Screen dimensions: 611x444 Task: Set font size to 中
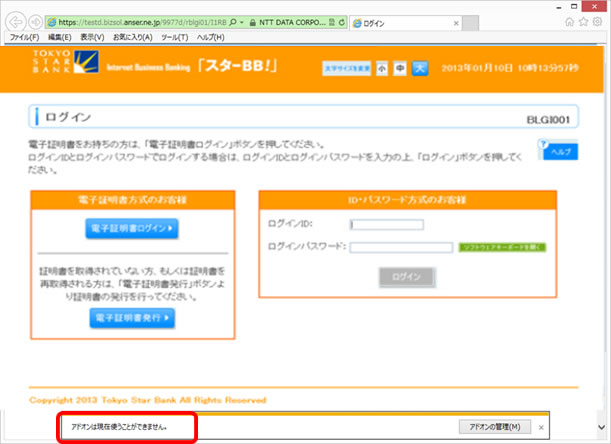(x=400, y=69)
